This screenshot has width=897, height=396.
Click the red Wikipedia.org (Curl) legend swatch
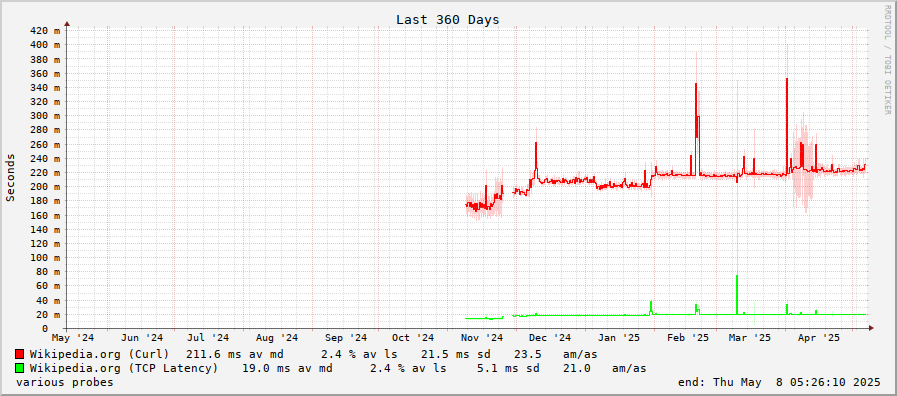click(x=19, y=354)
